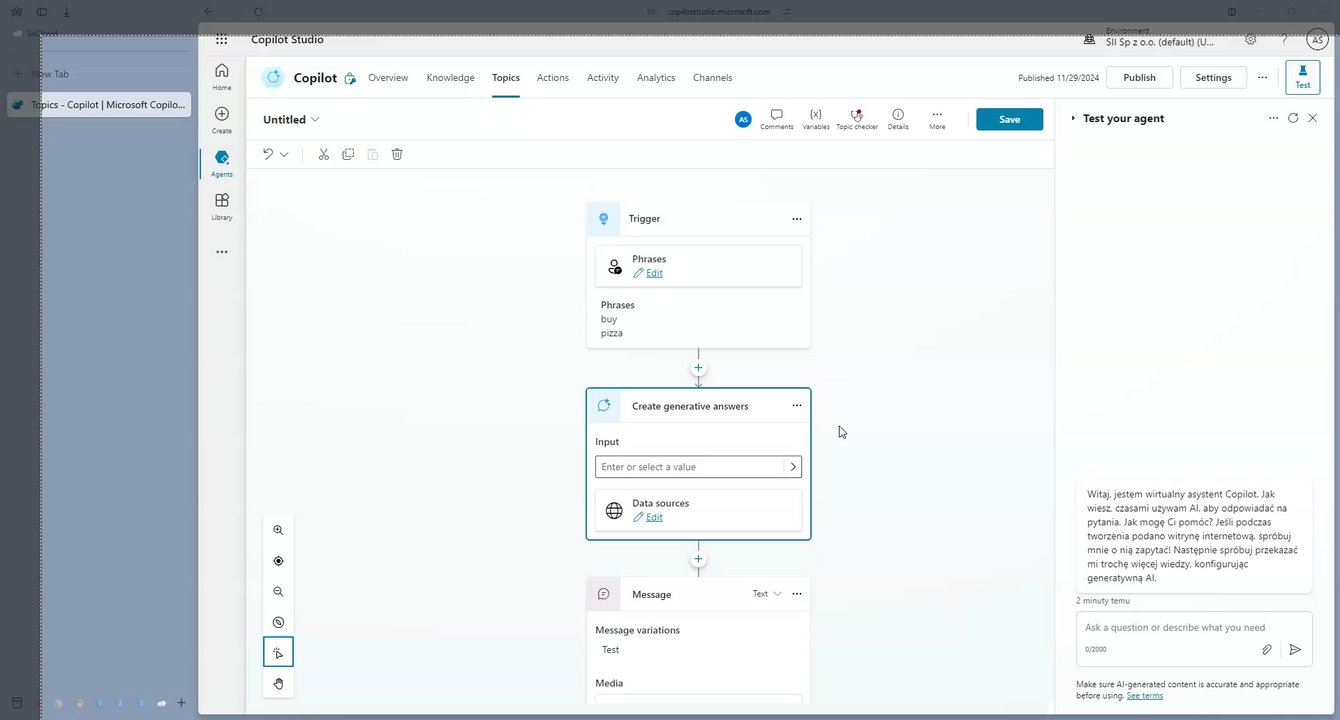Image resolution: width=1340 pixels, height=720 pixels.
Task: Open Create in left sidebar
Action: (222, 120)
